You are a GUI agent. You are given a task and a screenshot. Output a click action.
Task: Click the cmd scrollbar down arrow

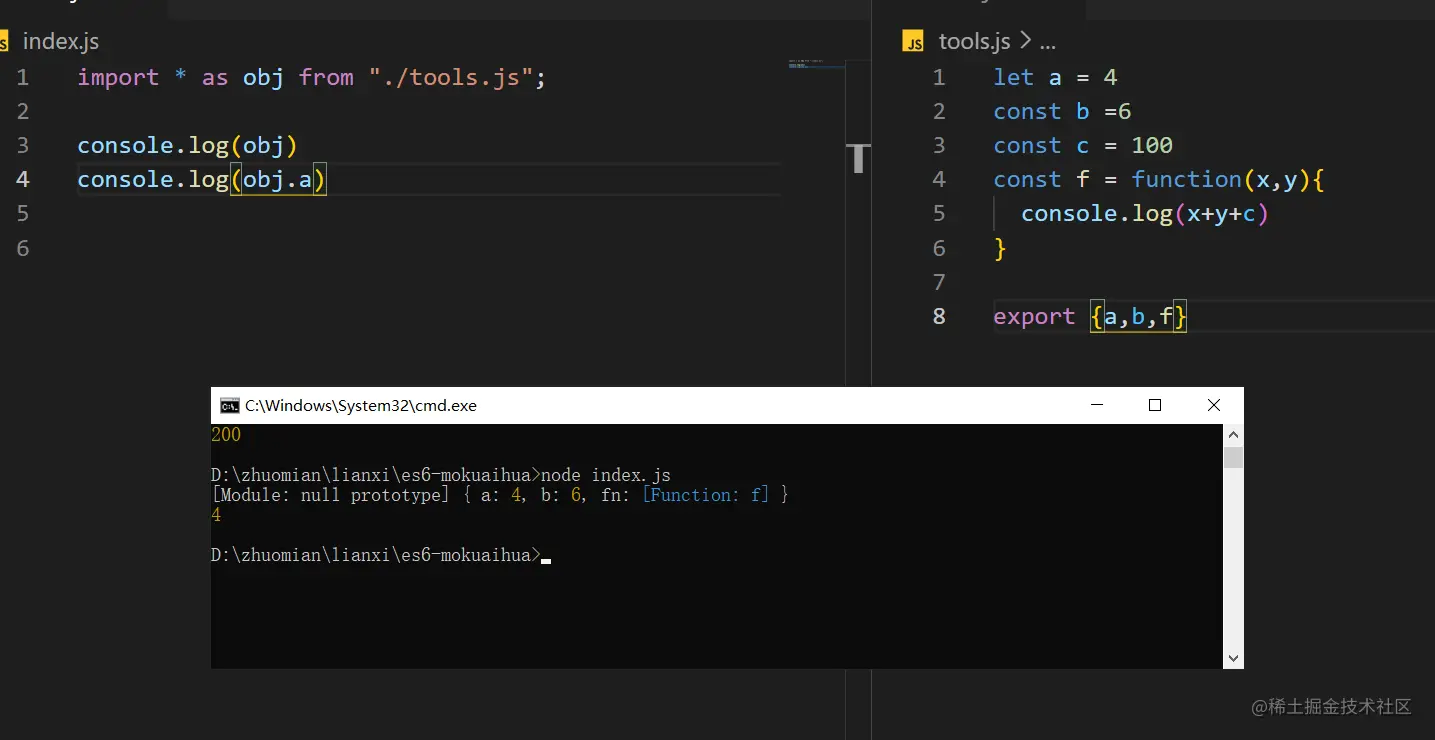1233,658
